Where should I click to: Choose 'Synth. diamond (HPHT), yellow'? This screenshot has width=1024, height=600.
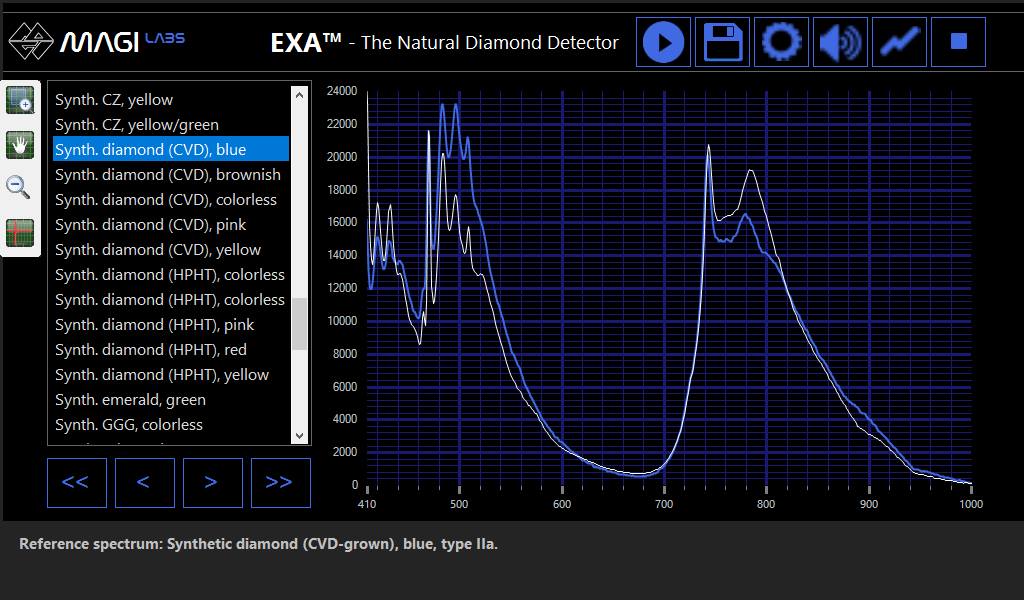[x=170, y=374]
